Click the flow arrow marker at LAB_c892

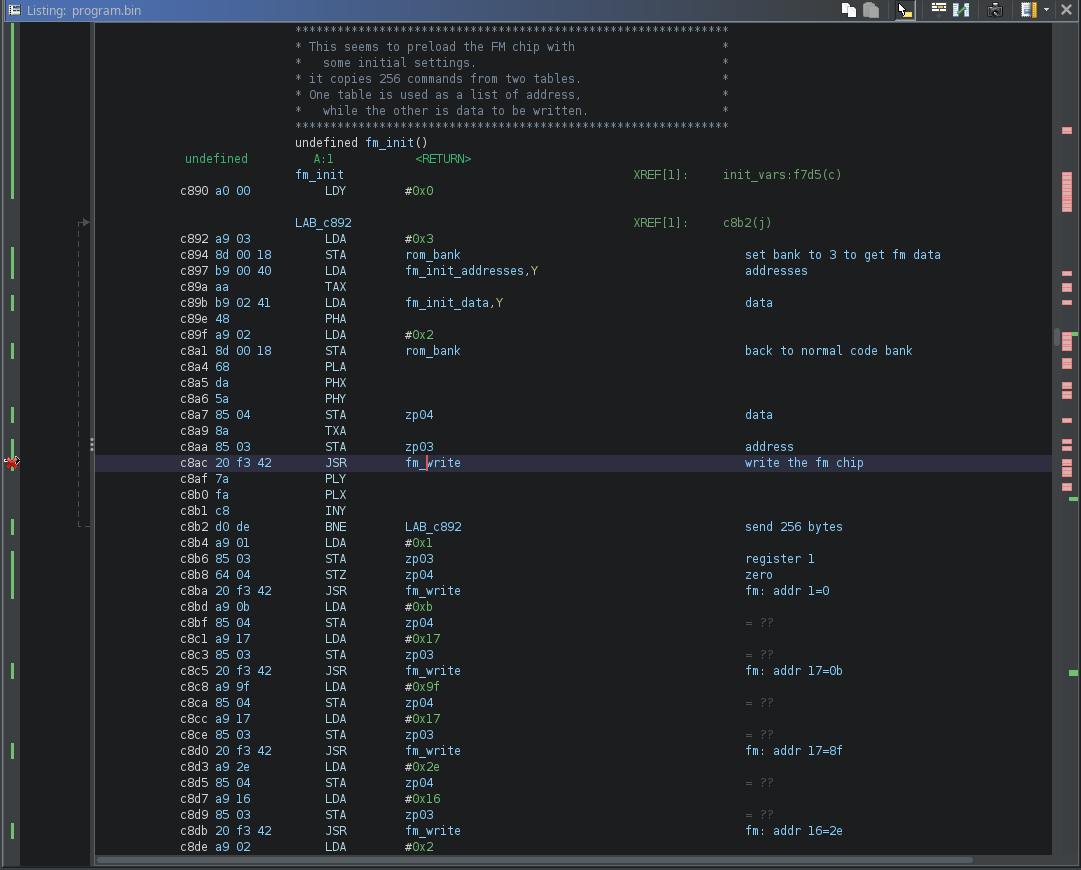(x=84, y=223)
